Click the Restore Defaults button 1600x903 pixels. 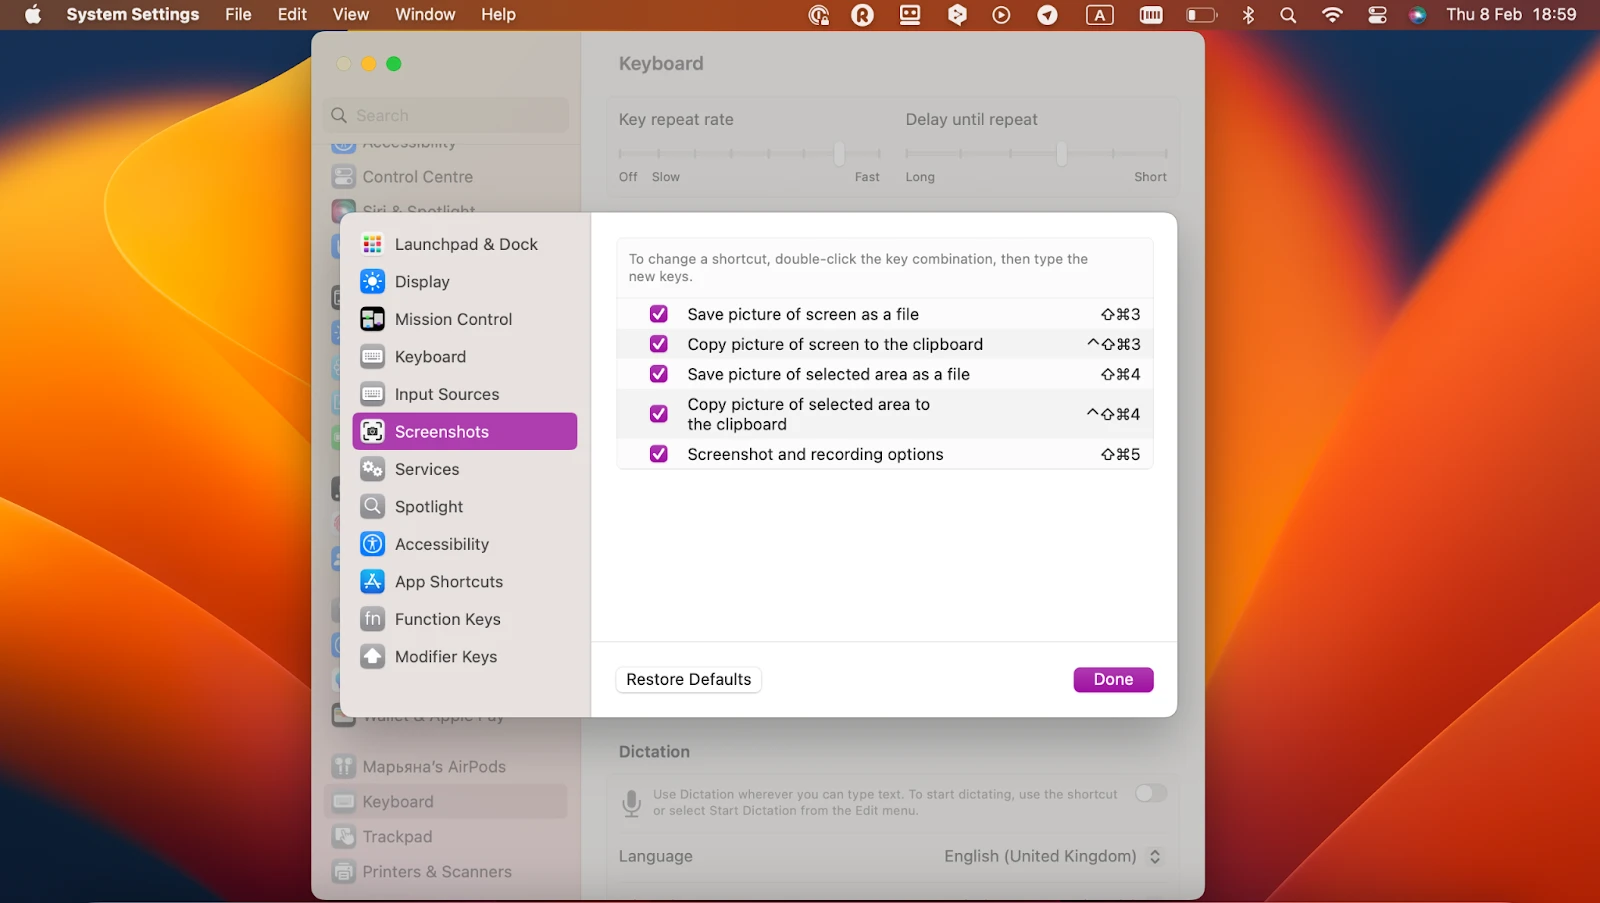coord(688,679)
